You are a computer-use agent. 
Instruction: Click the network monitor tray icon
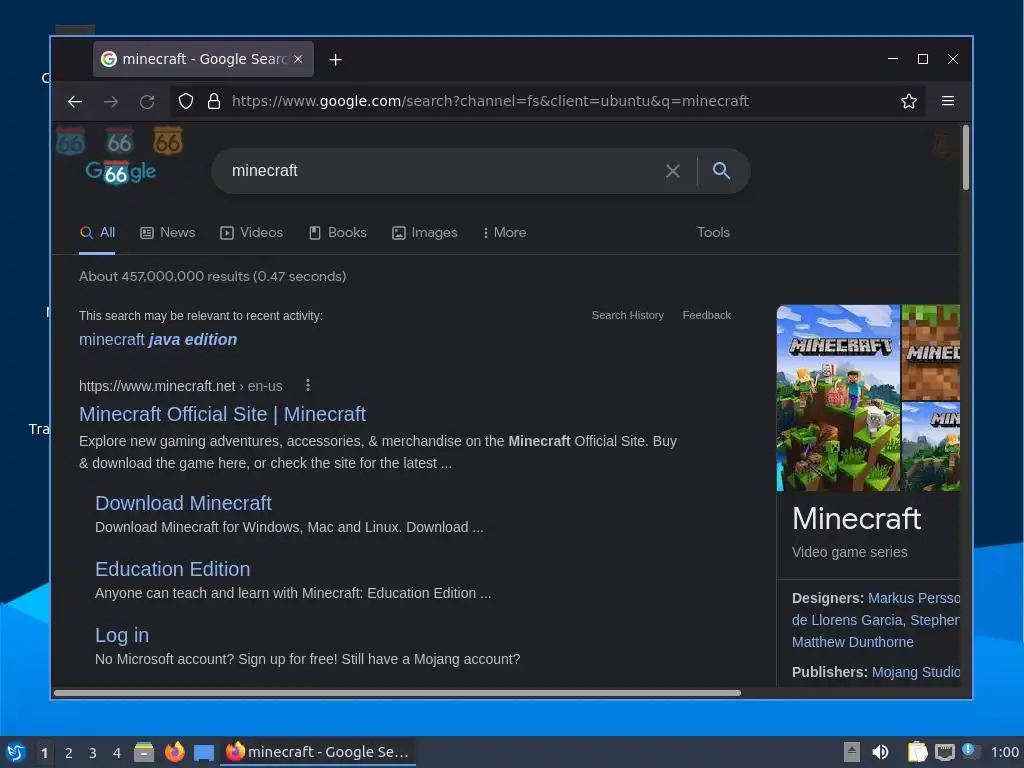point(944,752)
